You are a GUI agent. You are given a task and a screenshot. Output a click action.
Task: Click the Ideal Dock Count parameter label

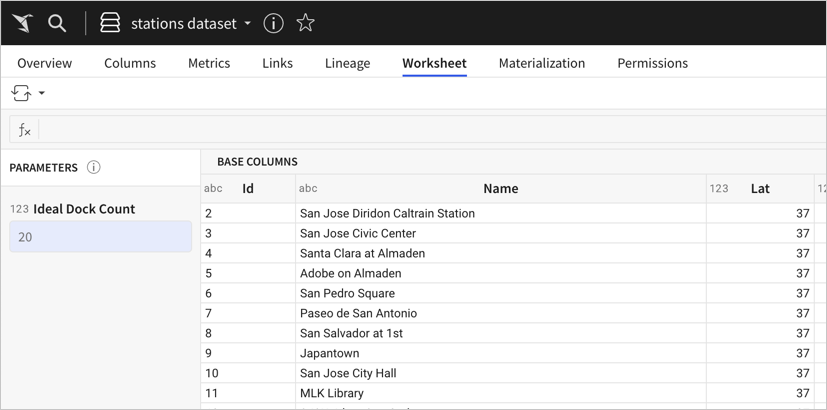coord(84,209)
